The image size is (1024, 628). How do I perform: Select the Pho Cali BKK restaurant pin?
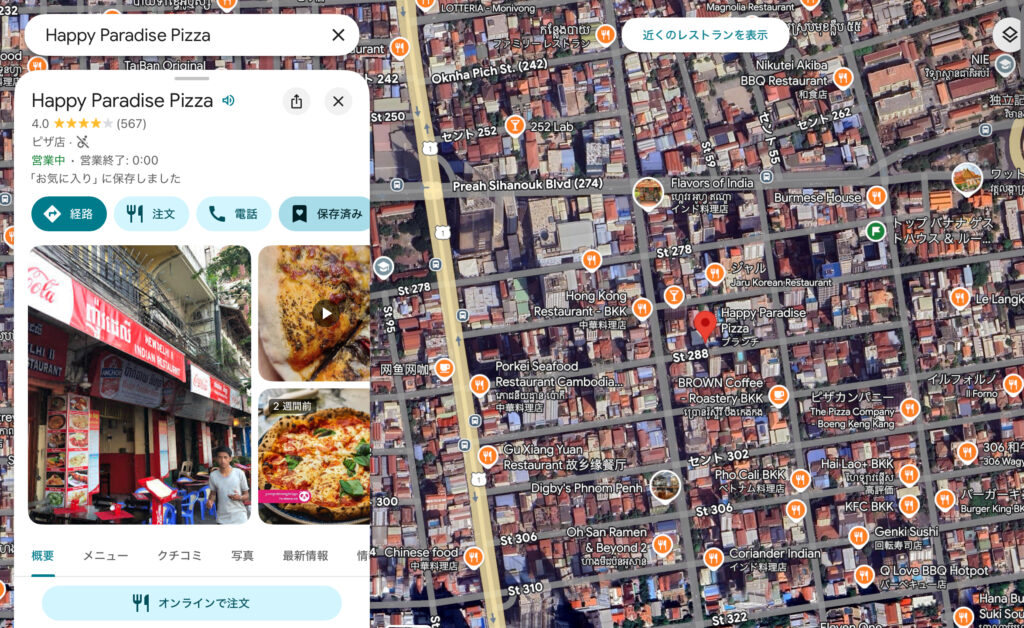pos(800,480)
